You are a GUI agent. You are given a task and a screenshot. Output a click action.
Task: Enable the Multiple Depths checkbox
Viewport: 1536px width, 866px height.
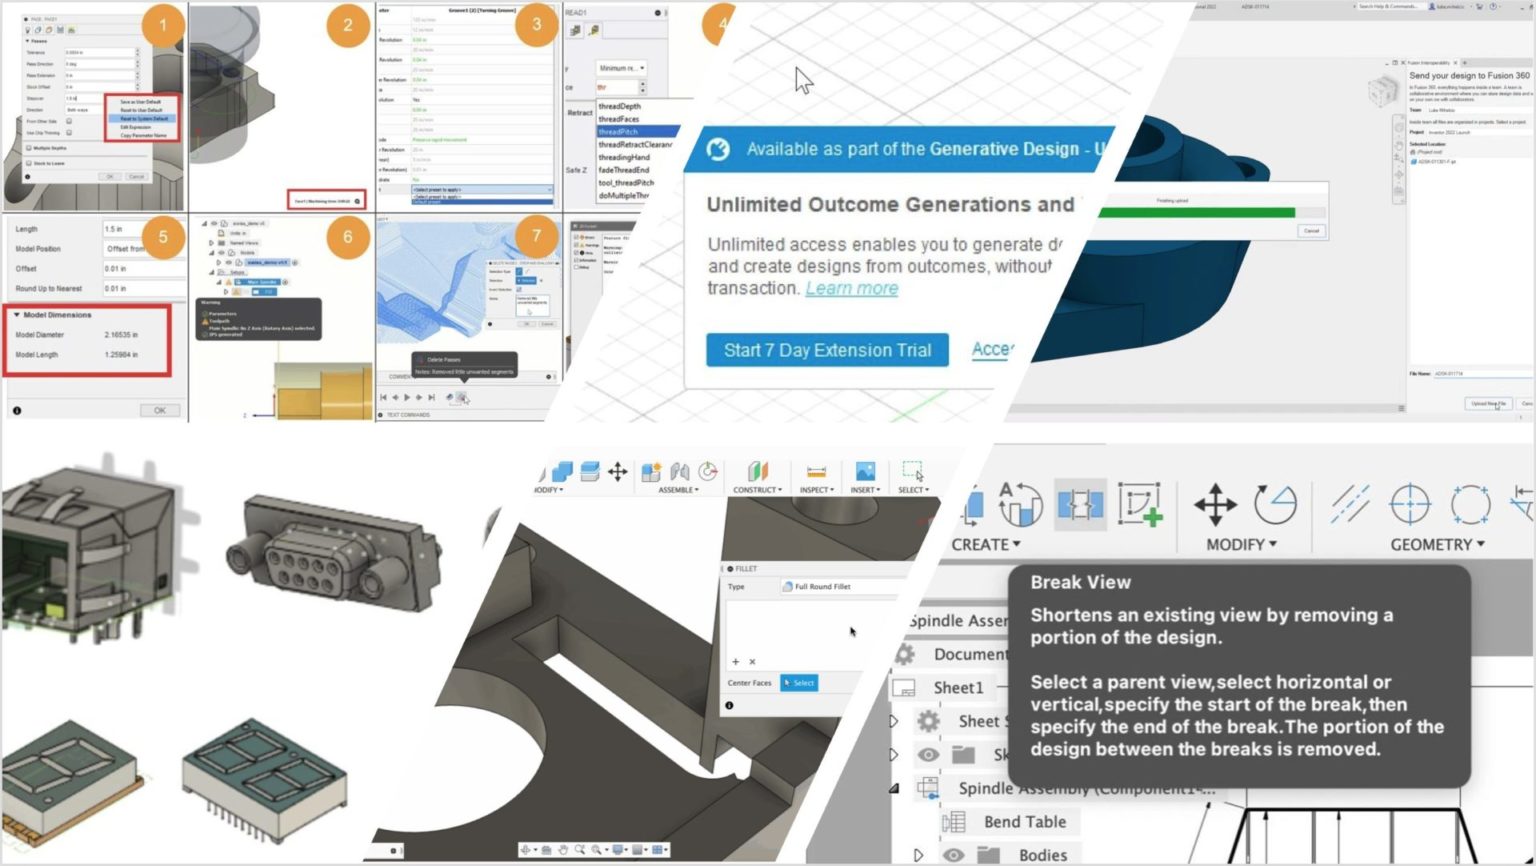[x=28, y=147]
